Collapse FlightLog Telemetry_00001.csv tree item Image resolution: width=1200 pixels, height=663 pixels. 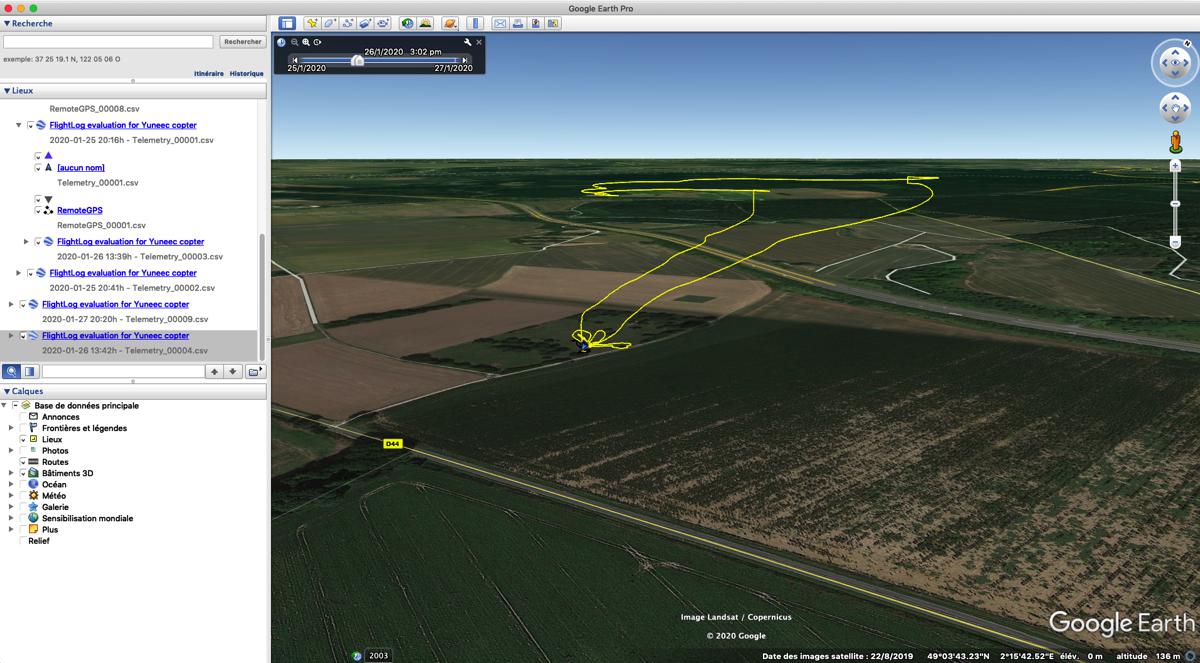[19, 126]
